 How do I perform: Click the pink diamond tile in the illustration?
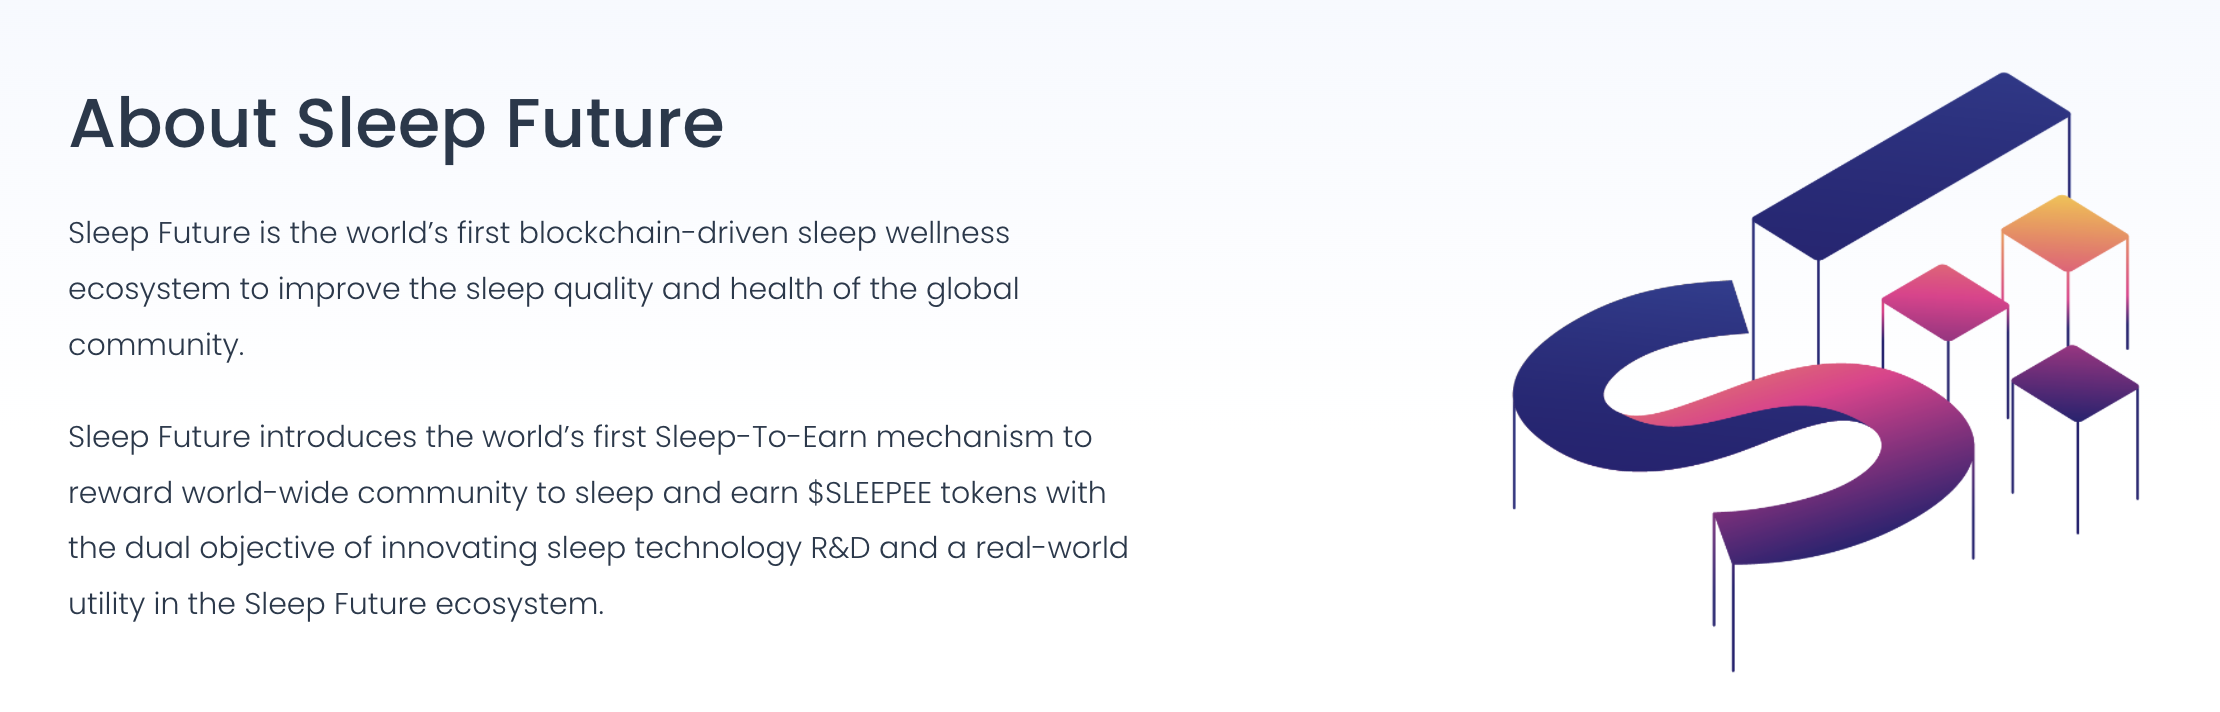tap(1945, 303)
